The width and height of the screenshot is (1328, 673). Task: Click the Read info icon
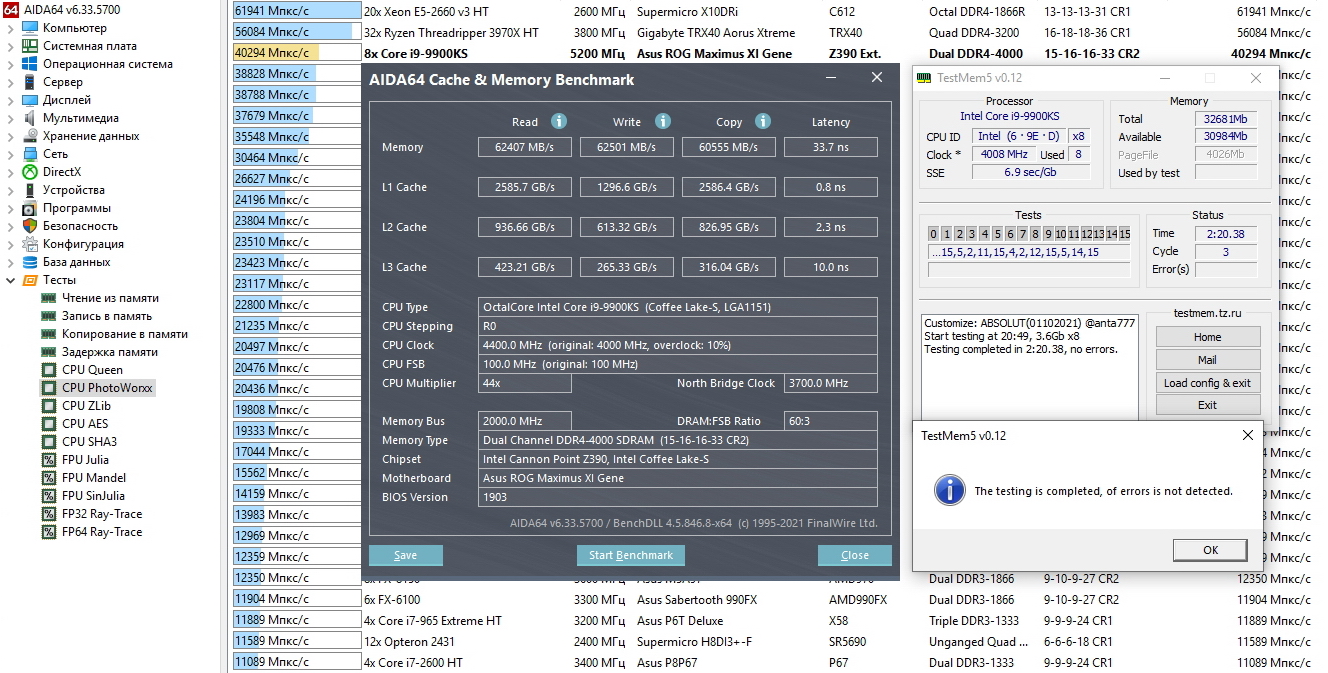(559, 121)
